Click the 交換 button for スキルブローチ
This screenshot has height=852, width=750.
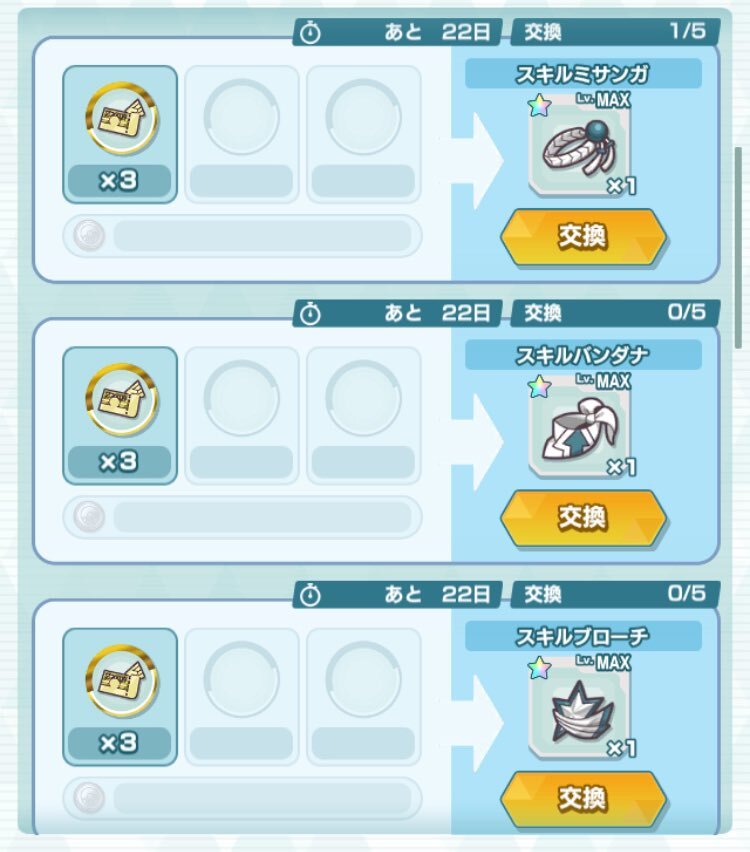point(583,799)
